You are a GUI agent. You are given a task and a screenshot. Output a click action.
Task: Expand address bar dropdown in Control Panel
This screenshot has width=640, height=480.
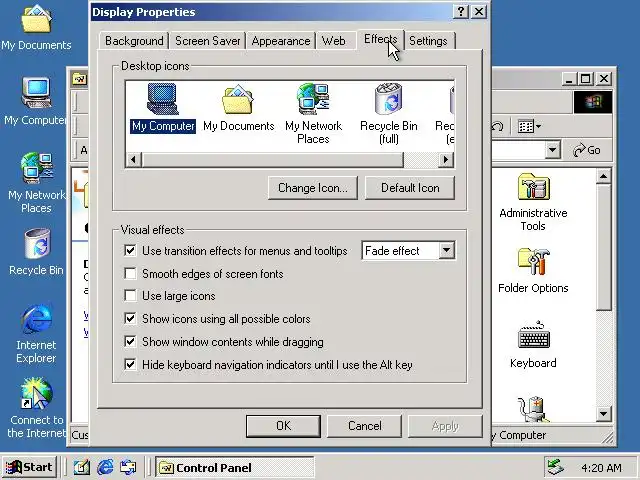pos(552,150)
